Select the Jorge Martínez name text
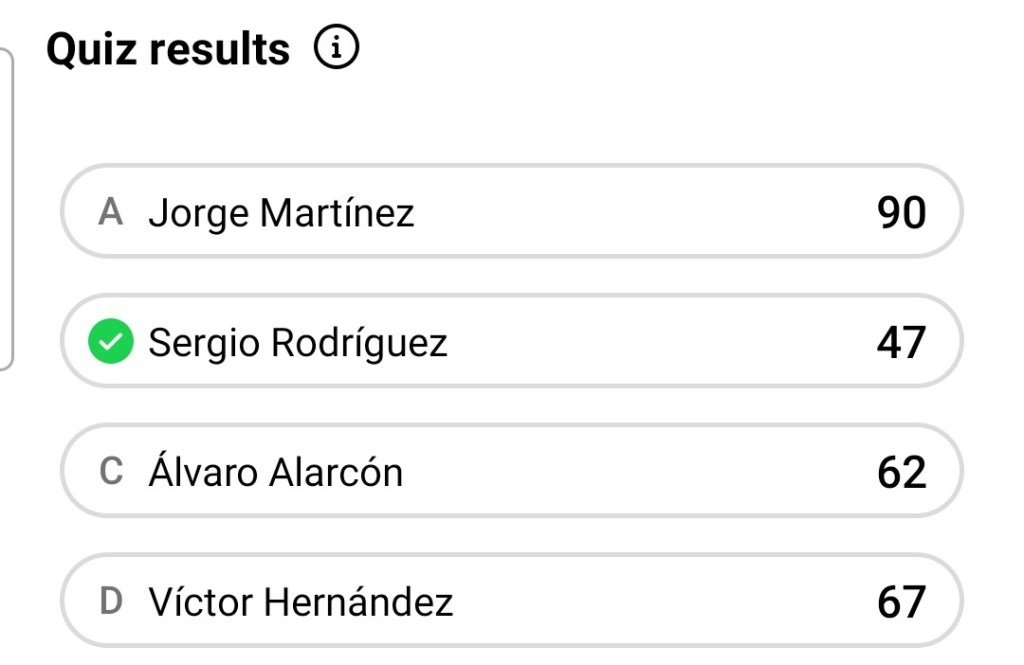This screenshot has height=665, width=1024. [x=281, y=213]
